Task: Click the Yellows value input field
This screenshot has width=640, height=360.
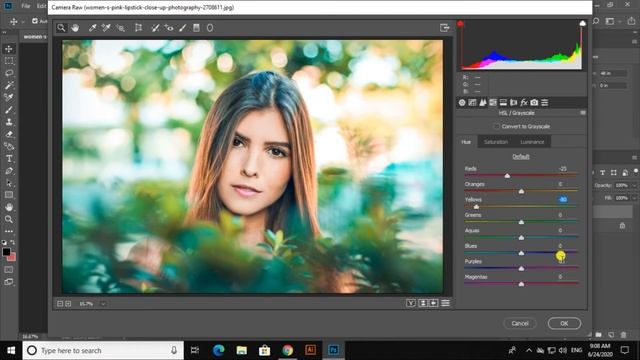Action: [x=563, y=200]
